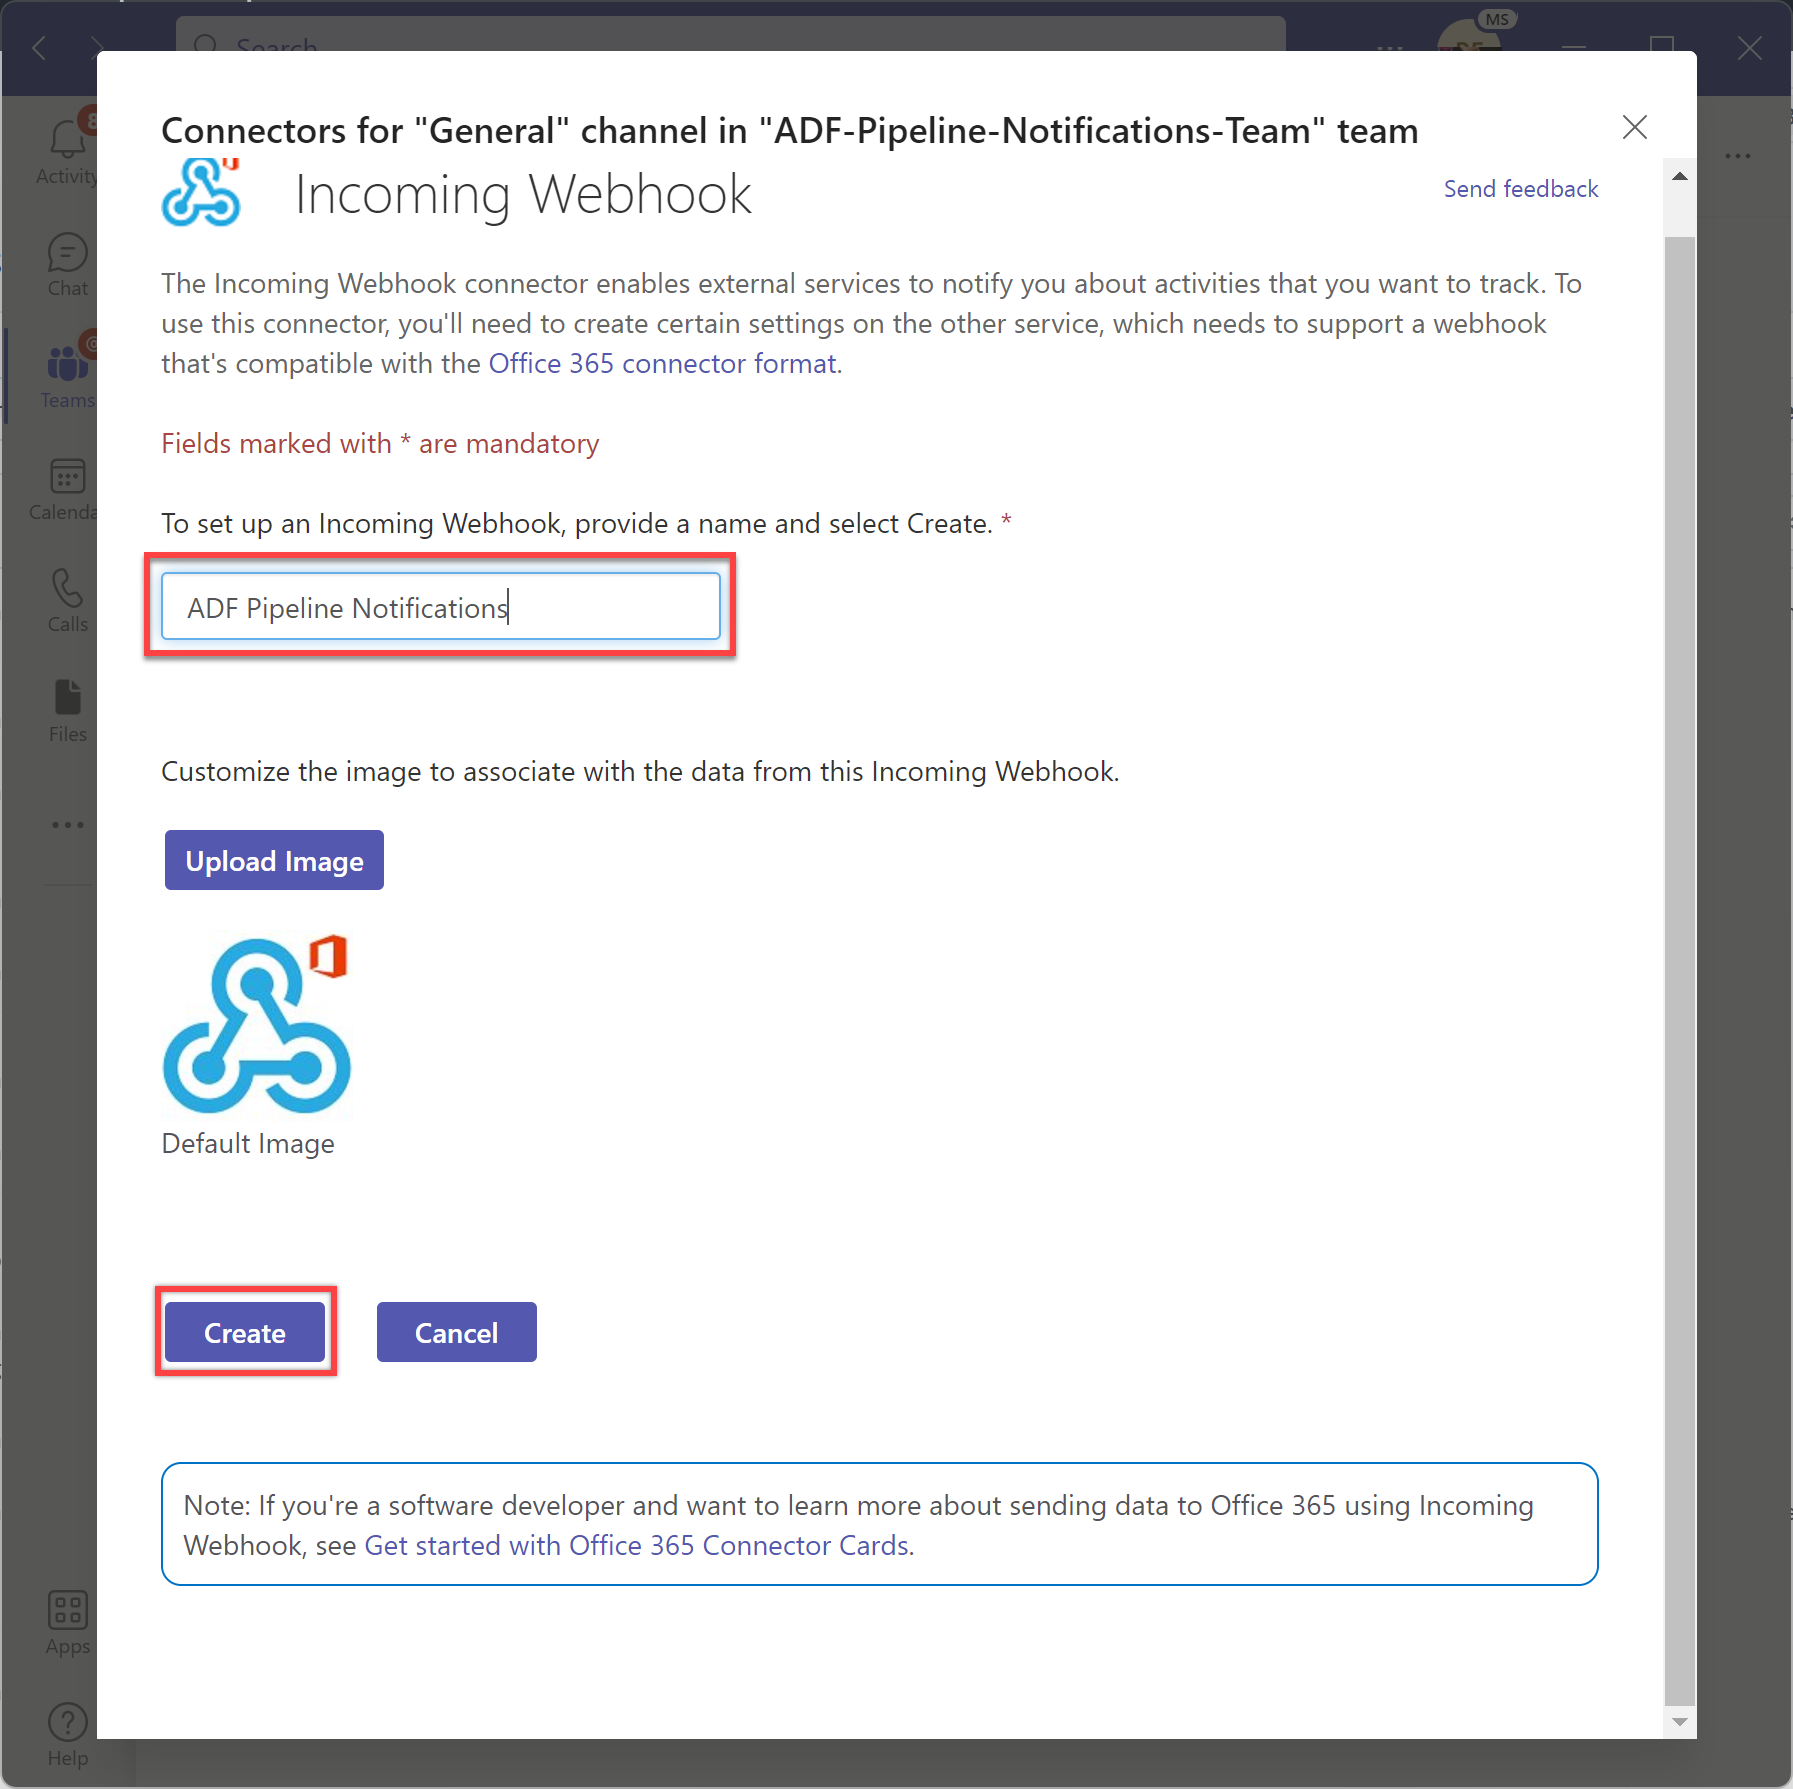Screen dimensions: 1793x1789
Task: Click the dialog scrollbar down arrow
Action: [x=1680, y=1722]
